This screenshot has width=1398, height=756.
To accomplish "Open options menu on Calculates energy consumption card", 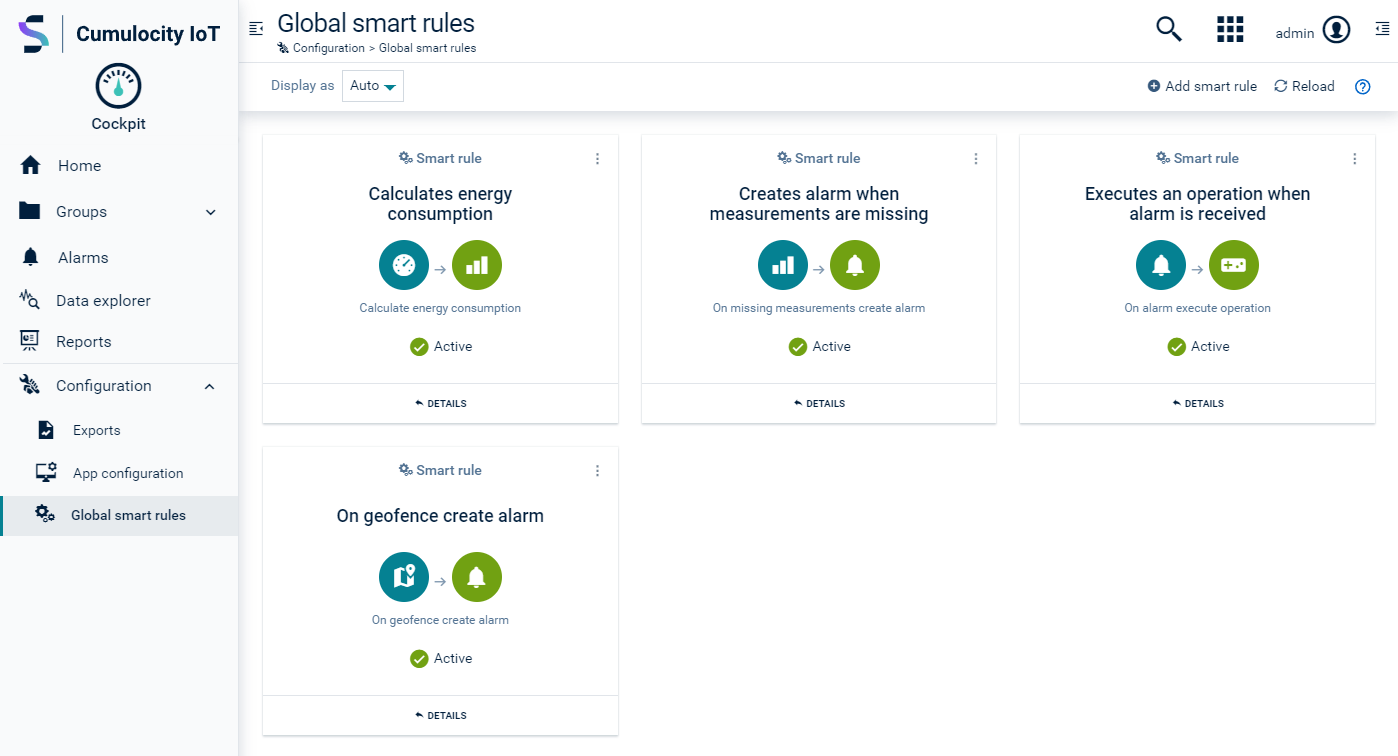I will pos(598,159).
